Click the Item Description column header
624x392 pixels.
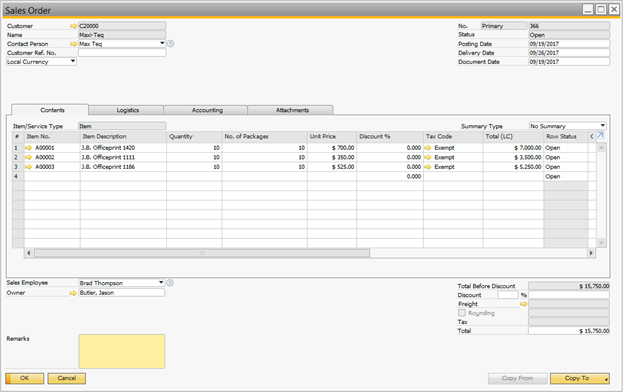pyautogui.click(x=123, y=137)
